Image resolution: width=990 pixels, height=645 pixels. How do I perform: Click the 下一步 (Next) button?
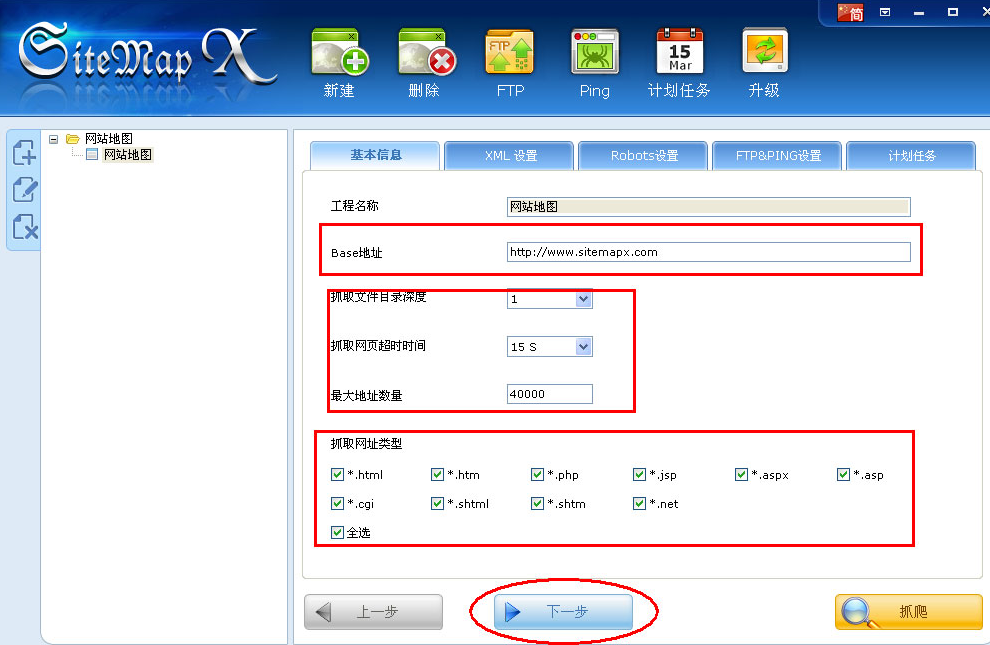coord(563,612)
